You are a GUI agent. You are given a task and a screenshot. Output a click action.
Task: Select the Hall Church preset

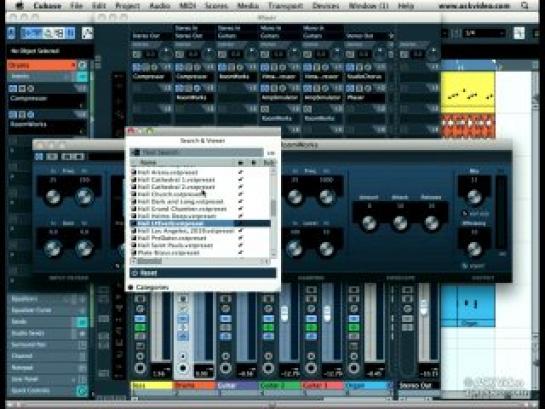tap(171, 194)
